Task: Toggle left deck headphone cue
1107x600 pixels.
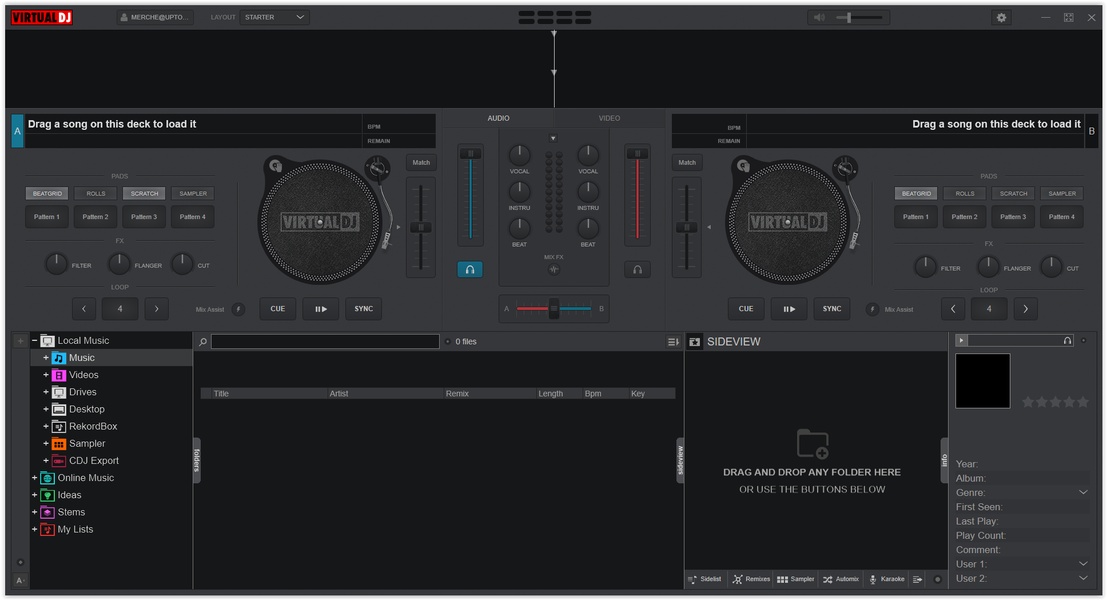Action: coord(469,270)
